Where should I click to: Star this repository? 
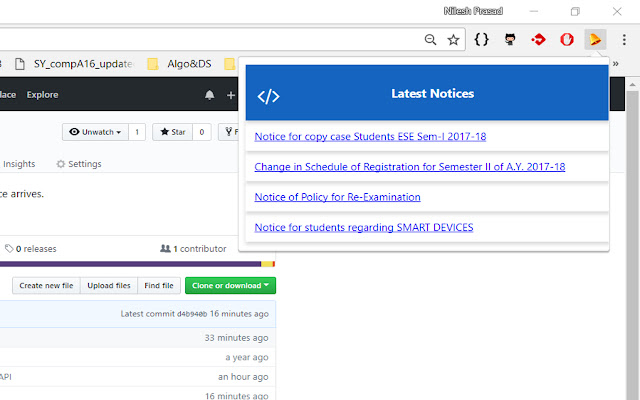172,132
